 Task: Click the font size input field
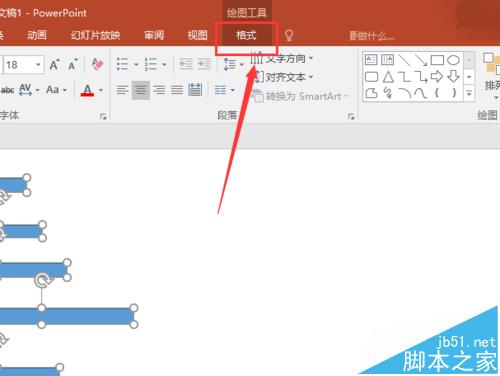(x=19, y=64)
